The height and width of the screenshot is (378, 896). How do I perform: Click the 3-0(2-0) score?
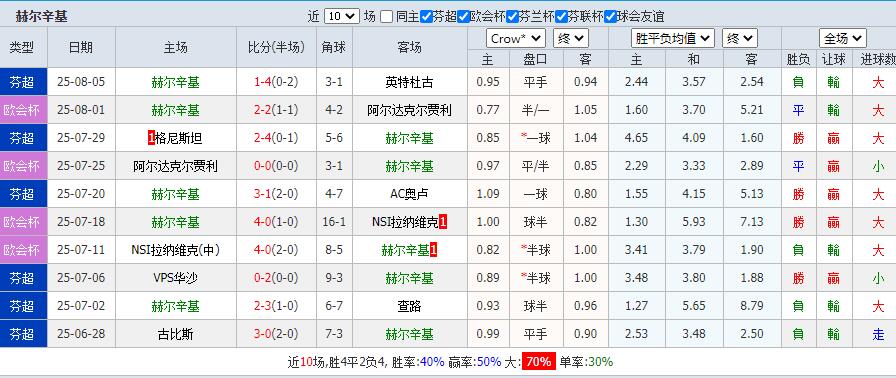pyautogui.click(x=276, y=334)
